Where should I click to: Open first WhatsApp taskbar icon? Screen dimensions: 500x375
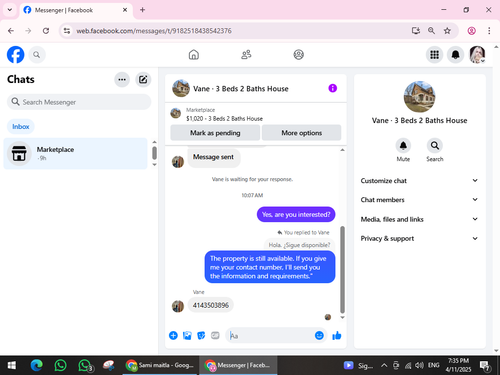click(x=60, y=365)
